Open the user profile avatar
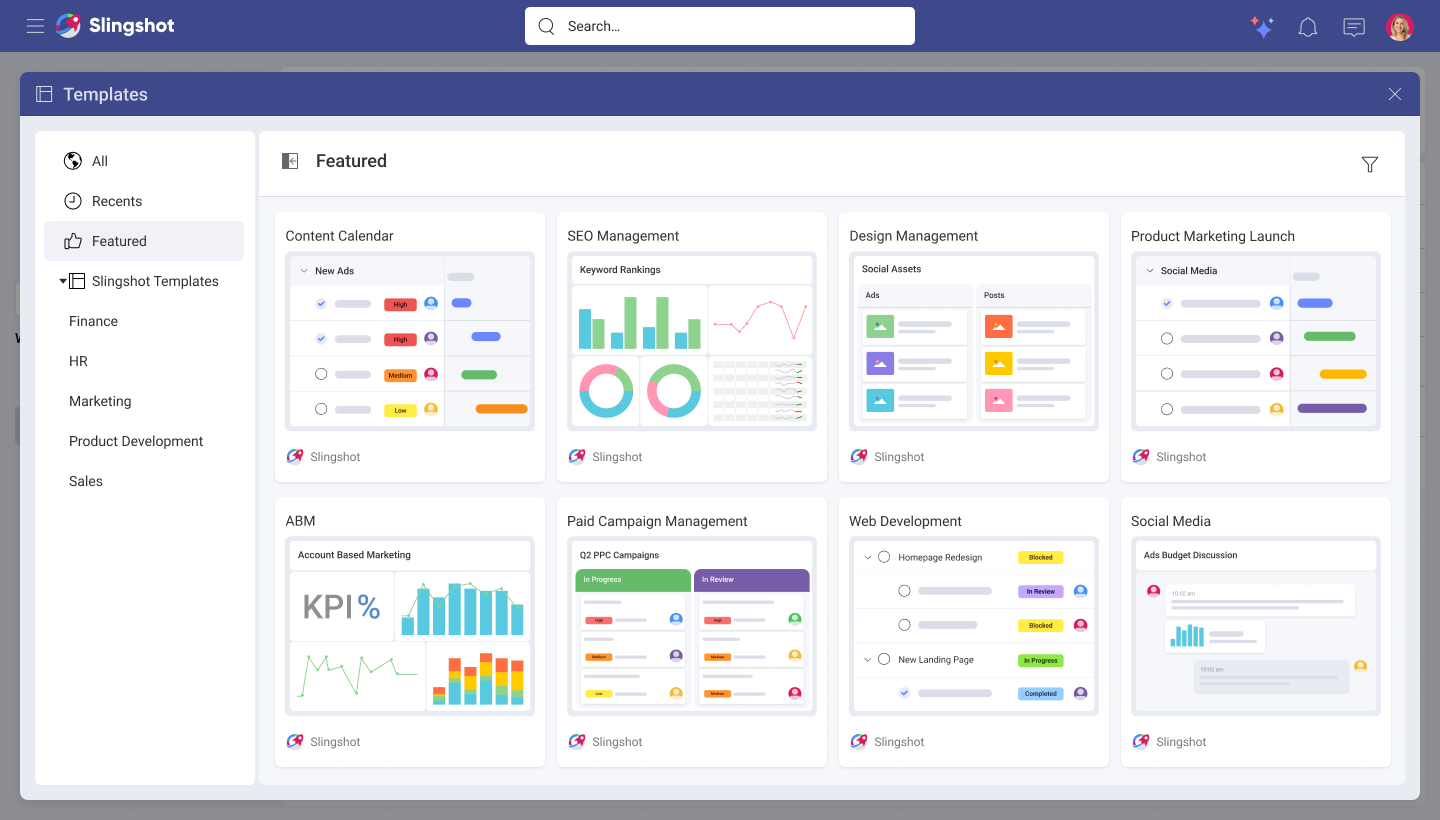The height and width of the screenshot is (820, 1440). click(x=1400, y=27)
